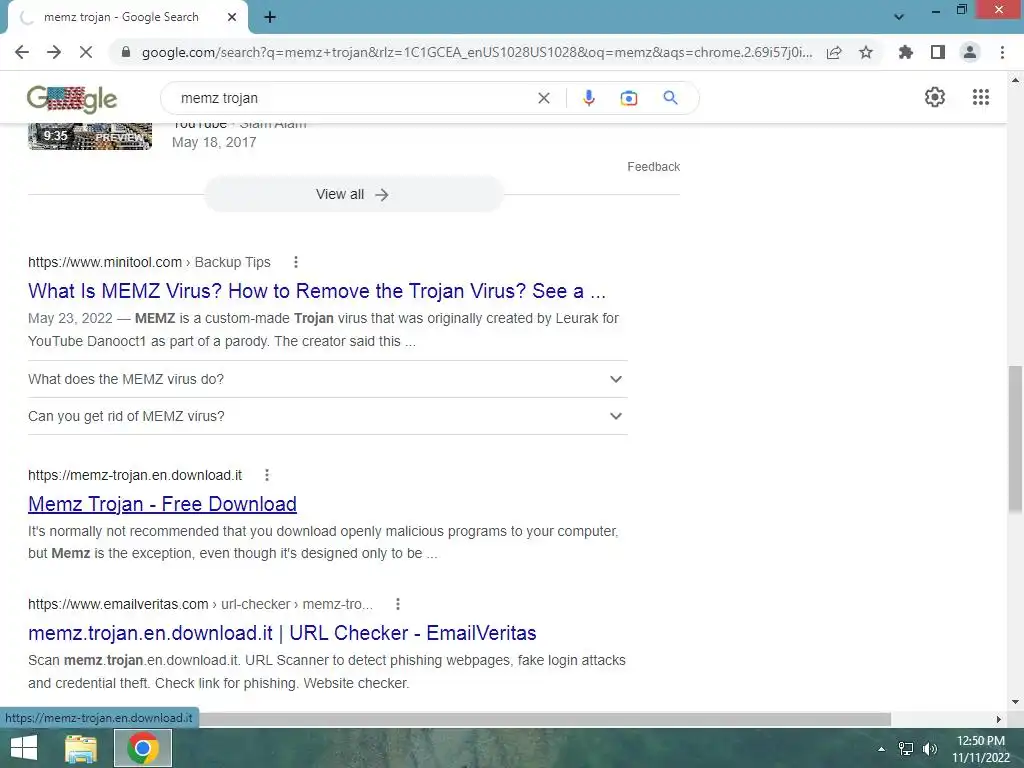Screen dimensions: 1024x768
Task: Start voice search with the microphone
Action: [588, 98]
